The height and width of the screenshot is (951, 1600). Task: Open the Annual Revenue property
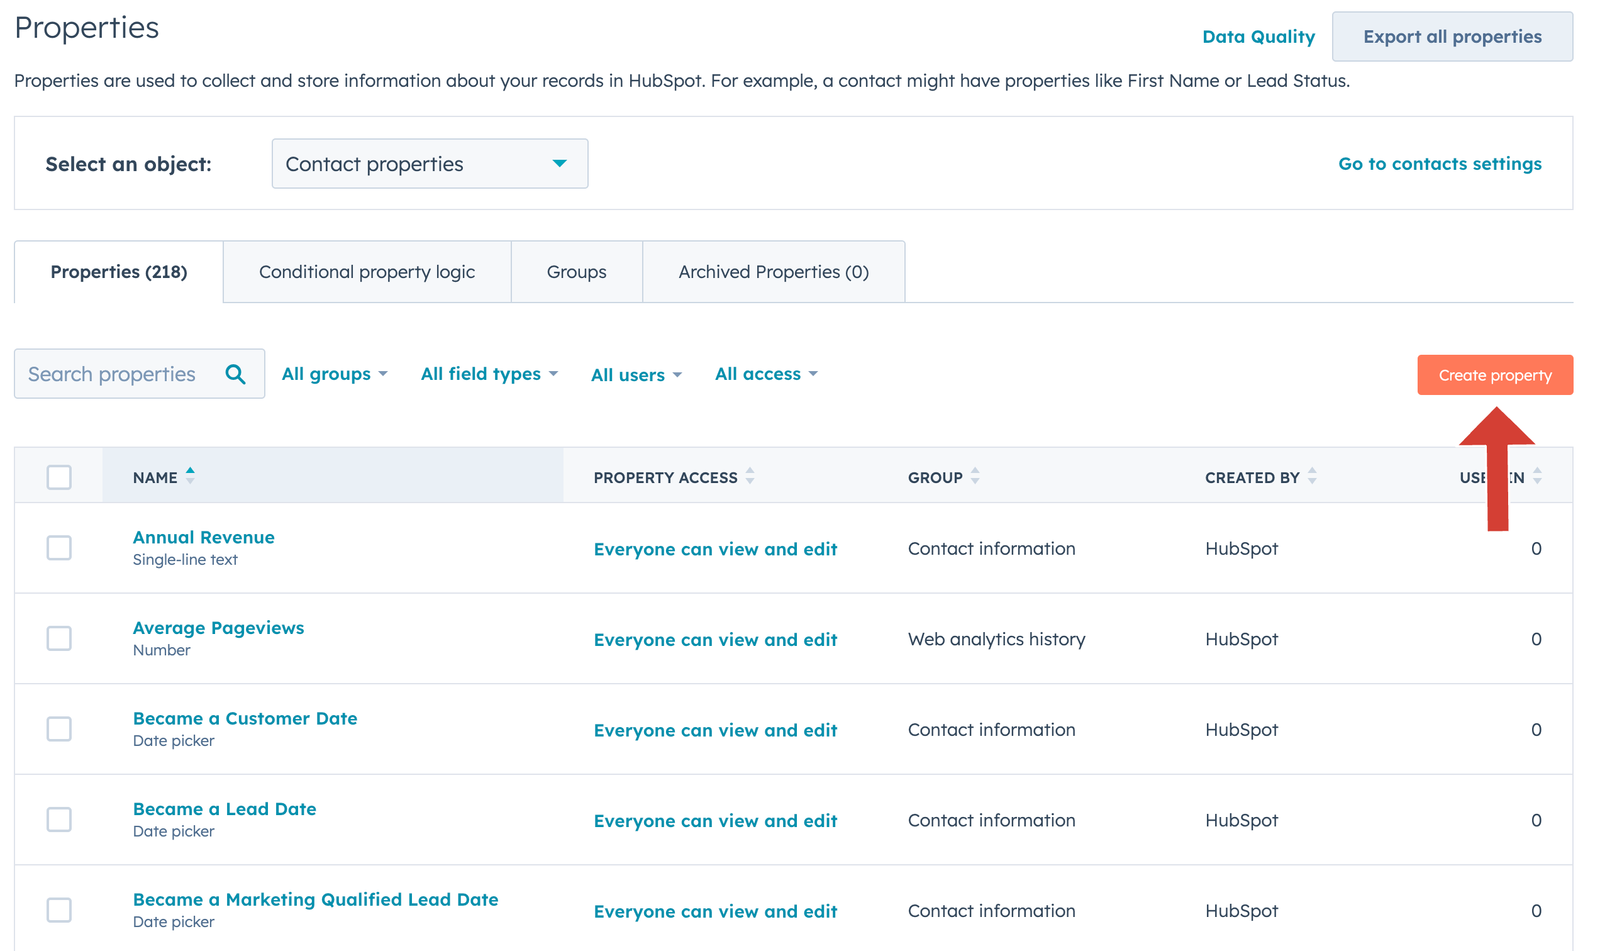(x=203, y=537)
